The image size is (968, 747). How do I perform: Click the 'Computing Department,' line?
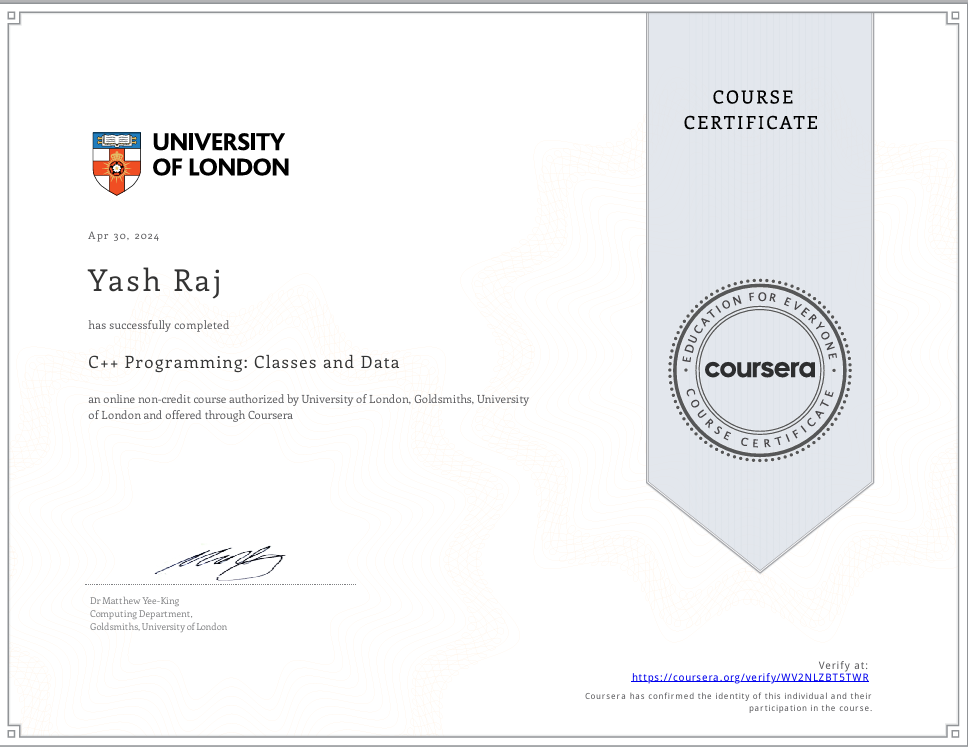[141, 614]
